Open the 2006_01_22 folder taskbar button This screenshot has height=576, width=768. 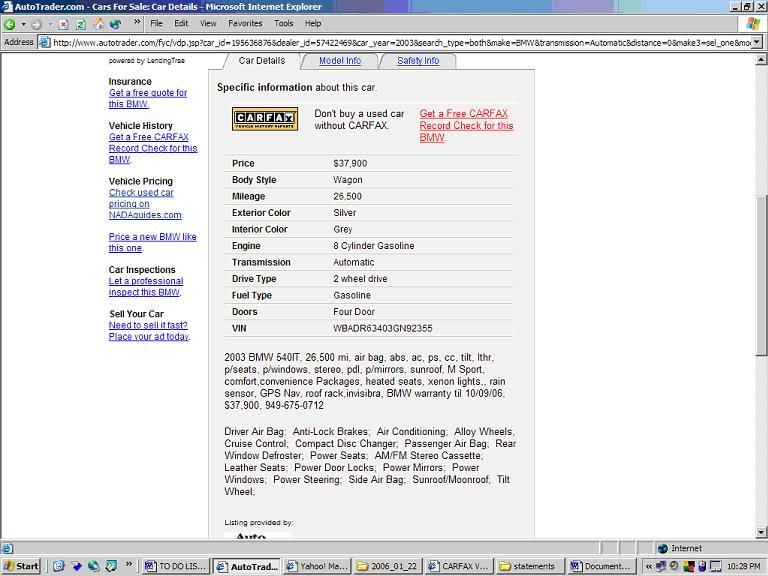[x=387, y=566]
